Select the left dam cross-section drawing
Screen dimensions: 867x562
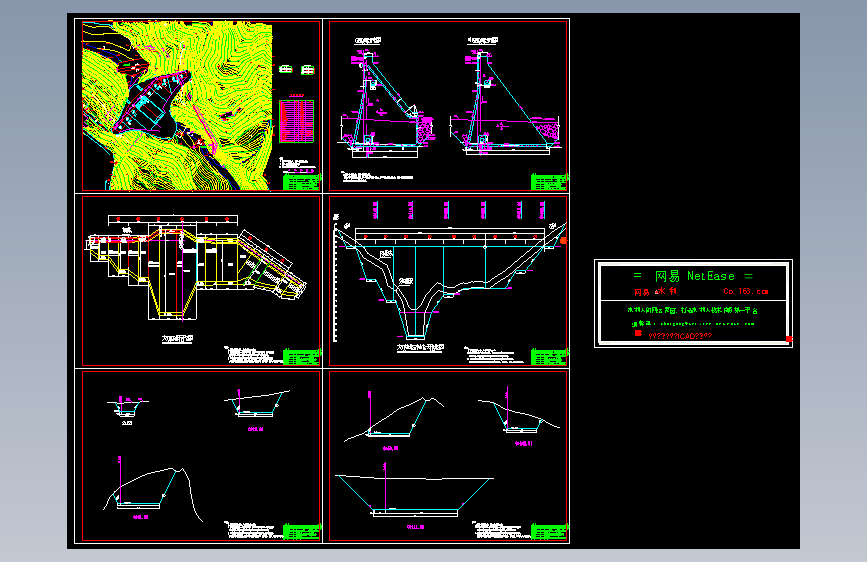click(x=387, y=104)
